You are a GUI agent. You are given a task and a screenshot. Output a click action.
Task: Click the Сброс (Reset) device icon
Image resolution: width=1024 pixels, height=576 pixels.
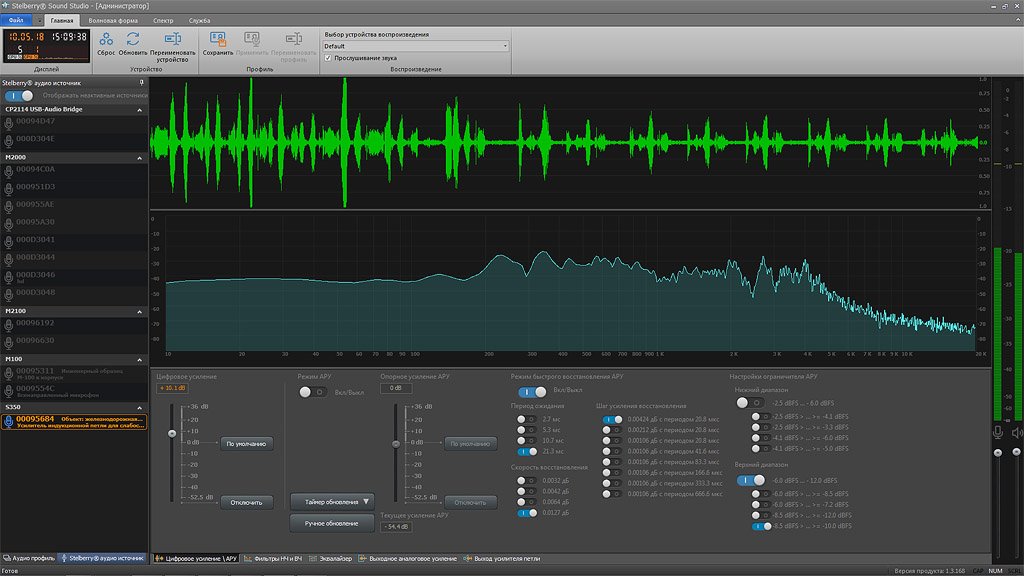coord(106,40)
